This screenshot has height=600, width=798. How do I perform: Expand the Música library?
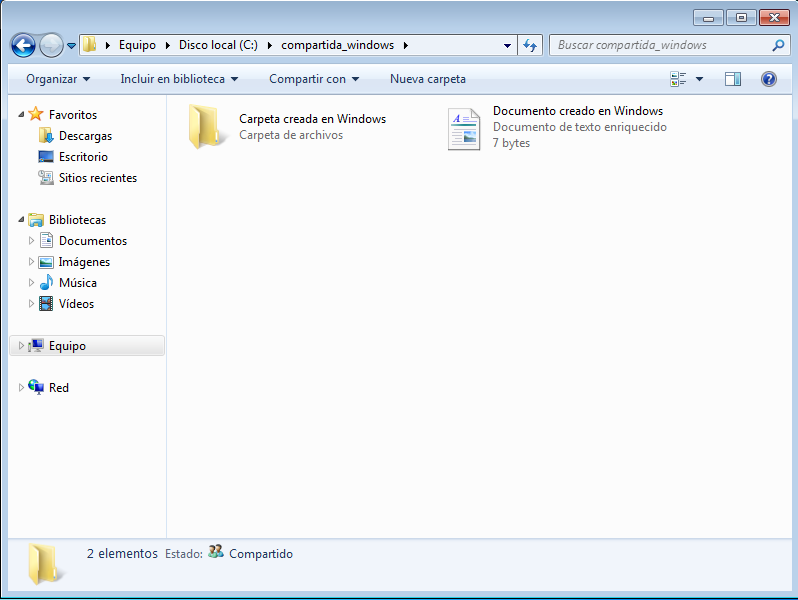(x=31, y=282)
